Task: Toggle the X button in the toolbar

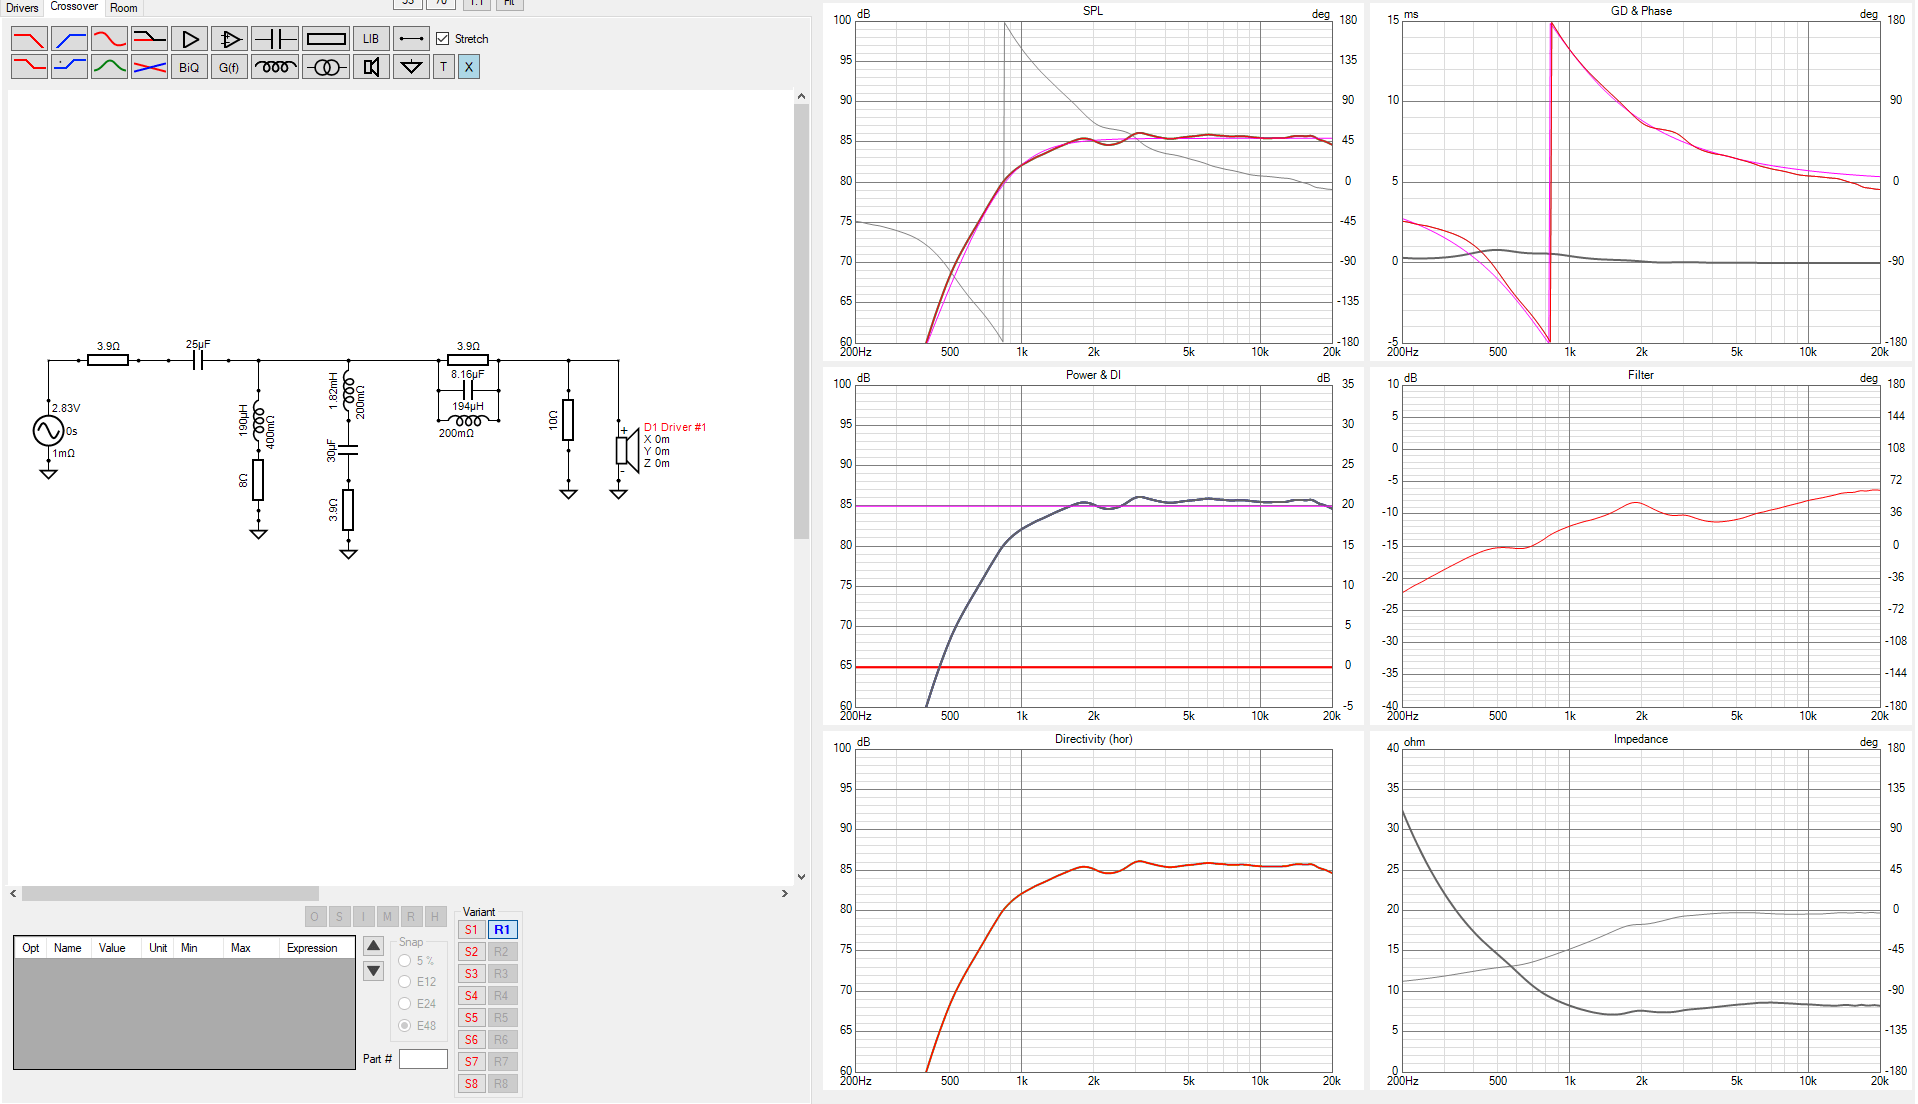Action: (469, 67)
